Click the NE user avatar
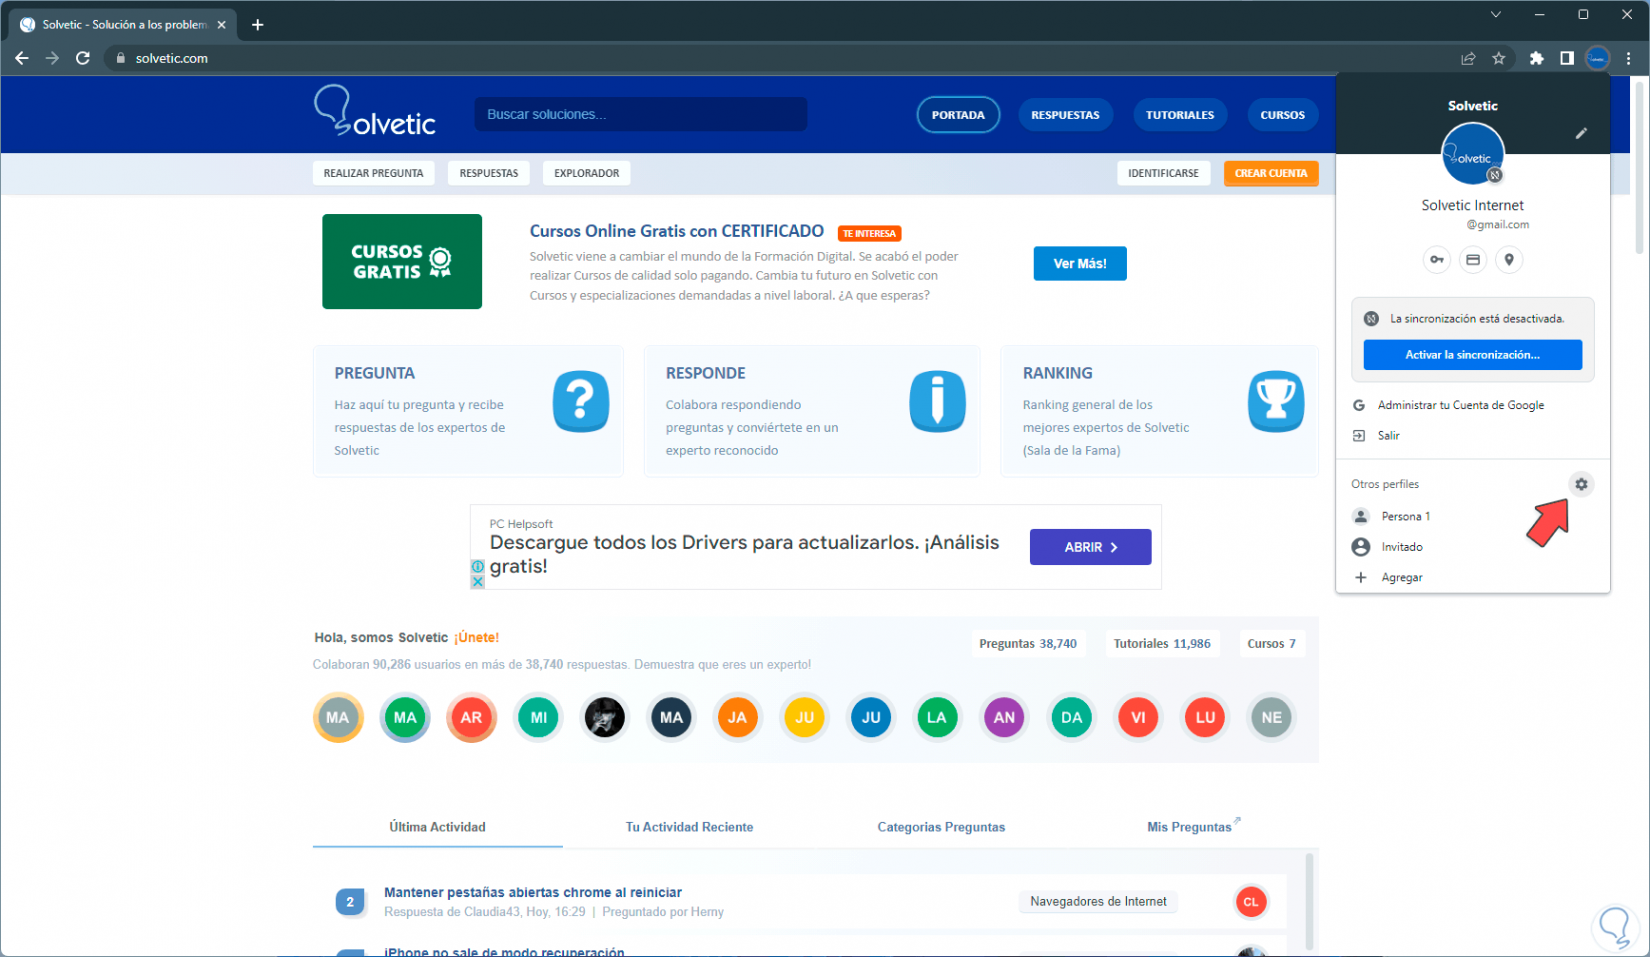This screenshot has width=1650, height=957. pyautogui.click(x=1271, y=717)
